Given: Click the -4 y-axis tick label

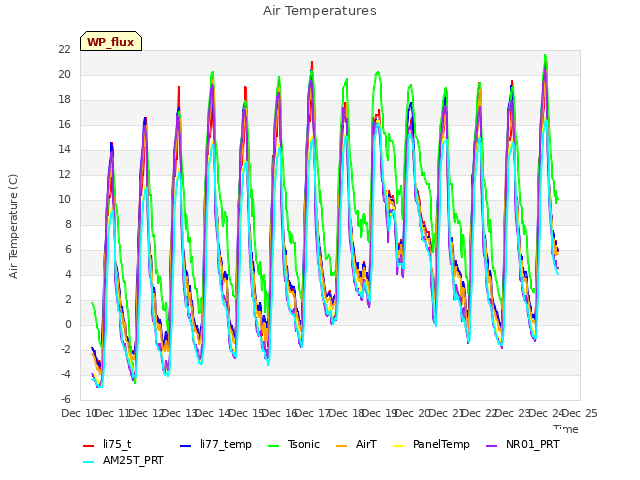Looking at the screenshot, I should [x=66, y=374].
